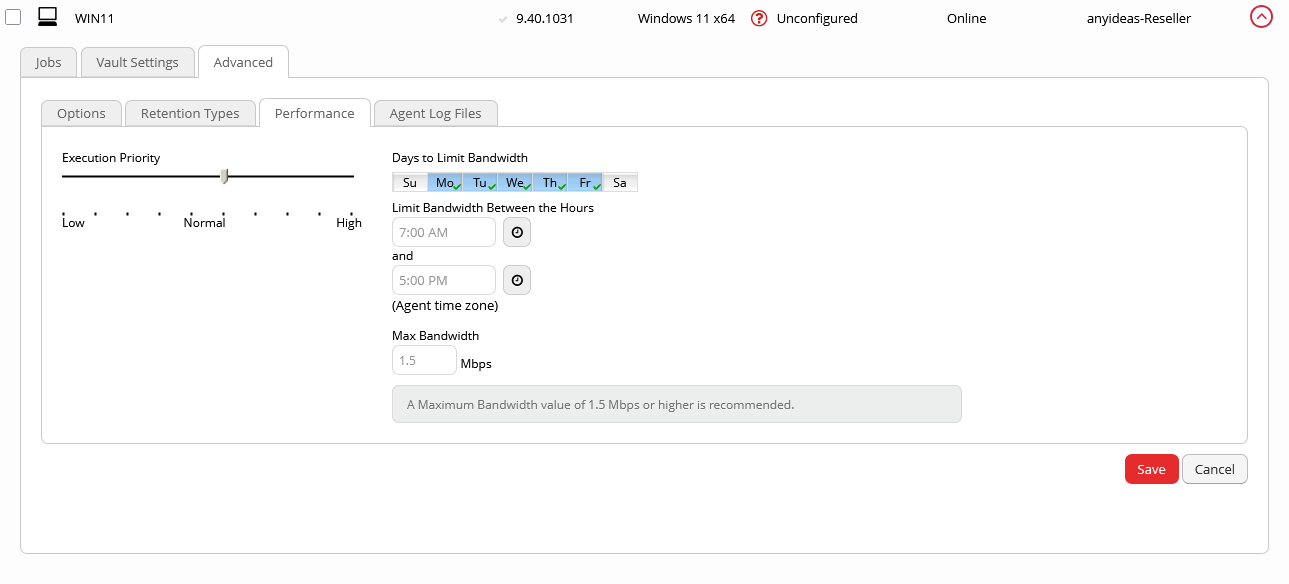
Task: Select the WIN11 row checkbox
Action: pyautogui.click(x=13, y=18)
